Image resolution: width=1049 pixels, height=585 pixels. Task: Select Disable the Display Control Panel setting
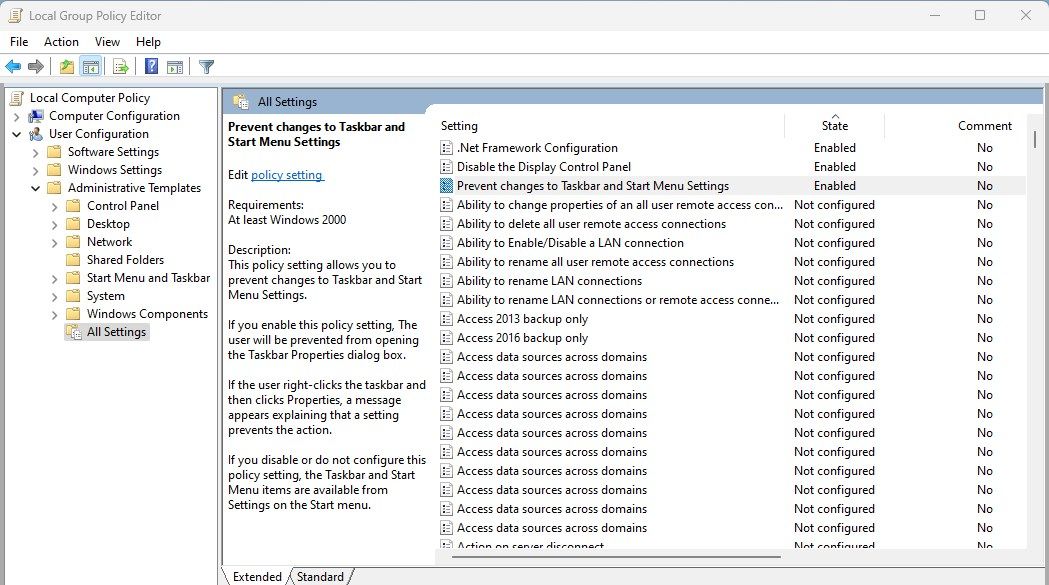pyautogui.click(x=543, y=167)
